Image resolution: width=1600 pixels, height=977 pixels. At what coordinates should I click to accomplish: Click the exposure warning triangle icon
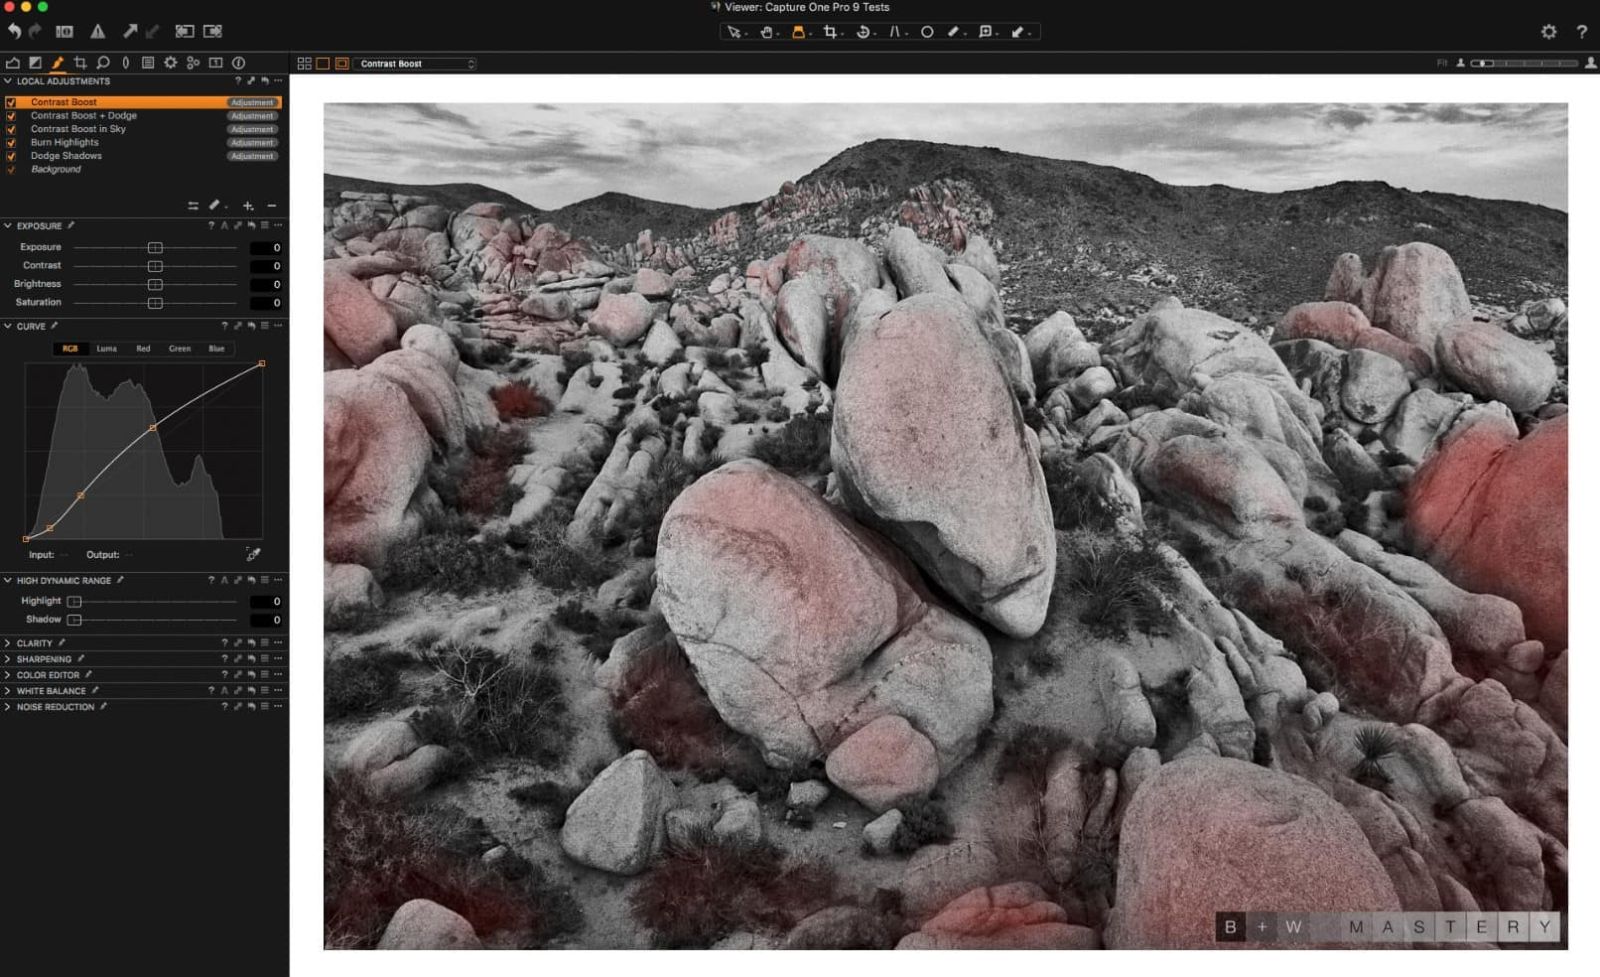[x=97, y=32]
